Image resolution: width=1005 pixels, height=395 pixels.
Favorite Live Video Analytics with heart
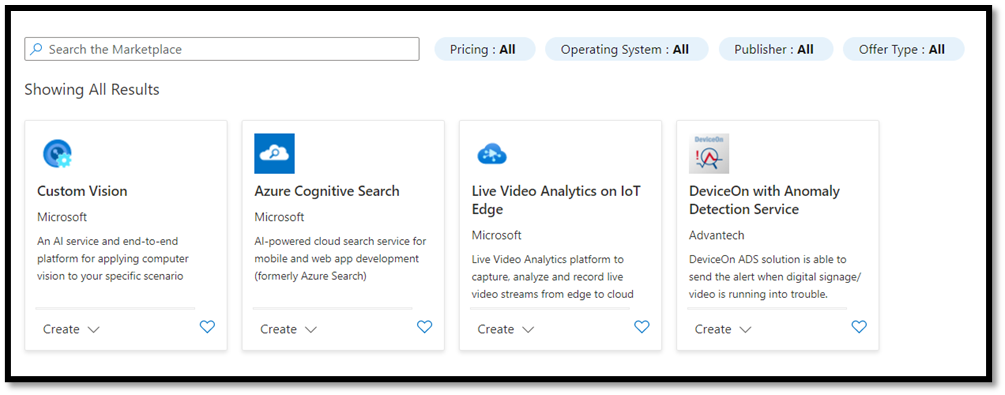[x=642, y=327]
